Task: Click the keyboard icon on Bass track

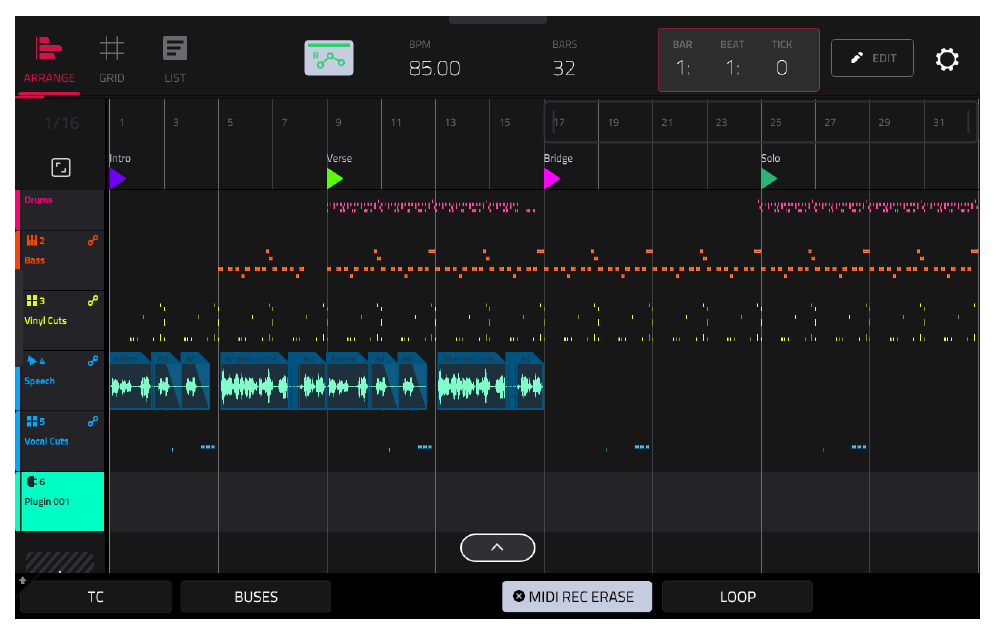Action: tap(31, 240)
